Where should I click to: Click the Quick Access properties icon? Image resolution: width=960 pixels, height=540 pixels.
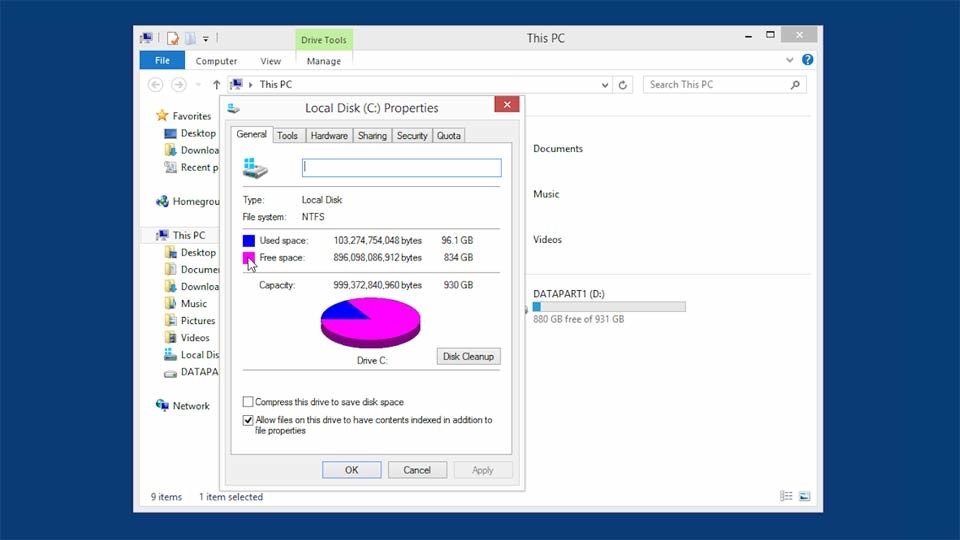coord(173,39)
